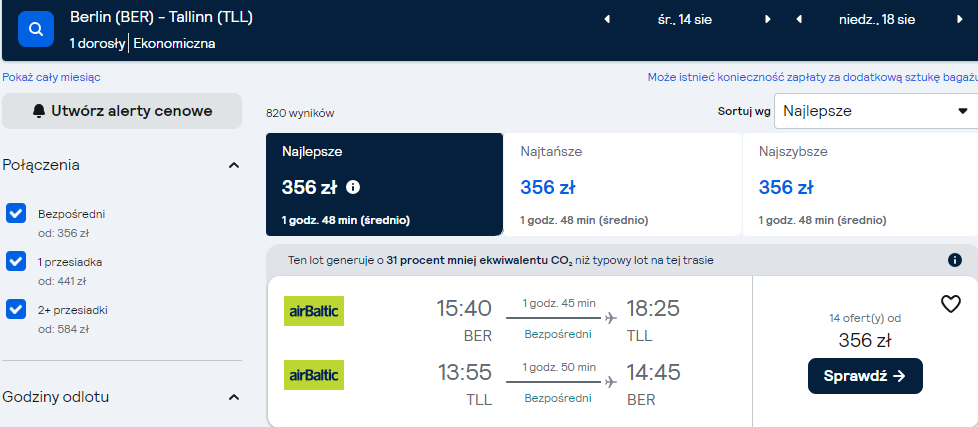This screenshot has width=978, height=427.
Task: Open the Sortuj wg Najlepsze dropdown
Action: 876,111
